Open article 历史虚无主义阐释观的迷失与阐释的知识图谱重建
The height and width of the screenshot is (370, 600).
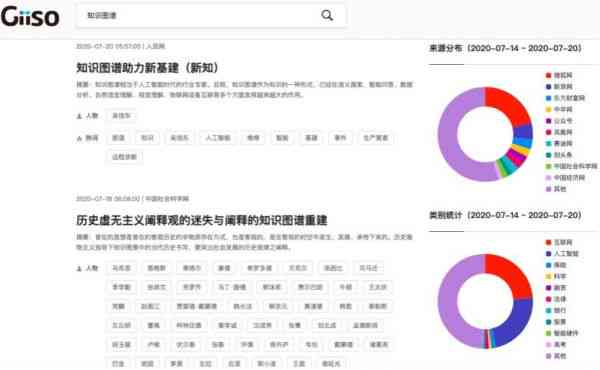tap(202, 220)
